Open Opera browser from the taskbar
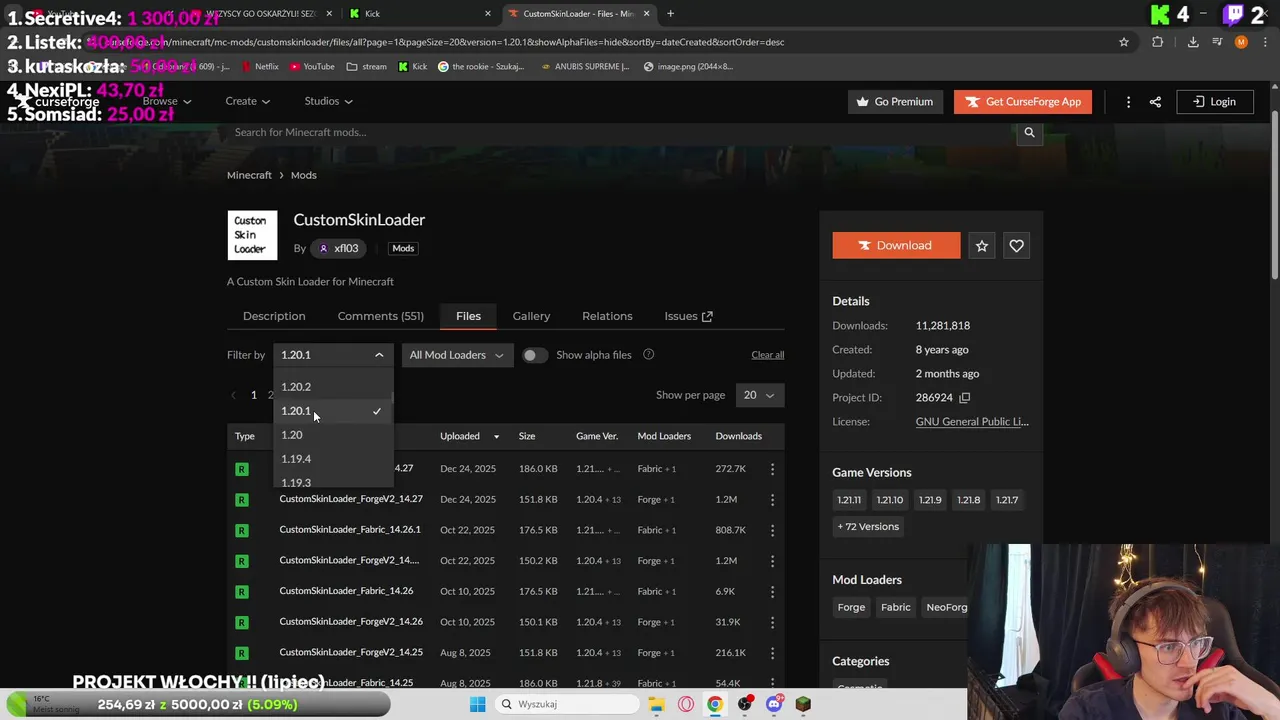Image resolution: width=1280 pixels, height=720 pixels. (x=686, y=704)
